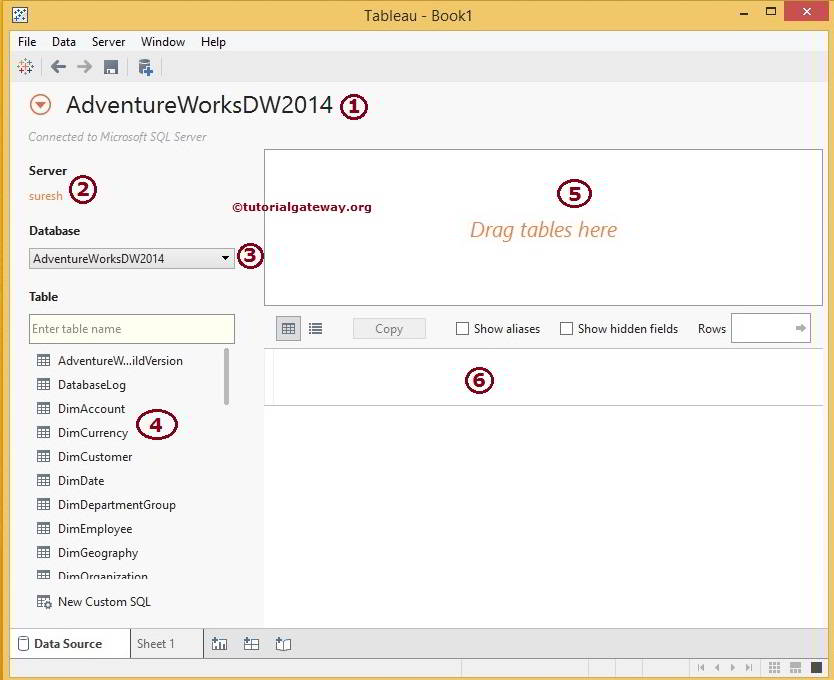Create a new story icon
This screenshot has width=834, height=680.
coord(283,644)
